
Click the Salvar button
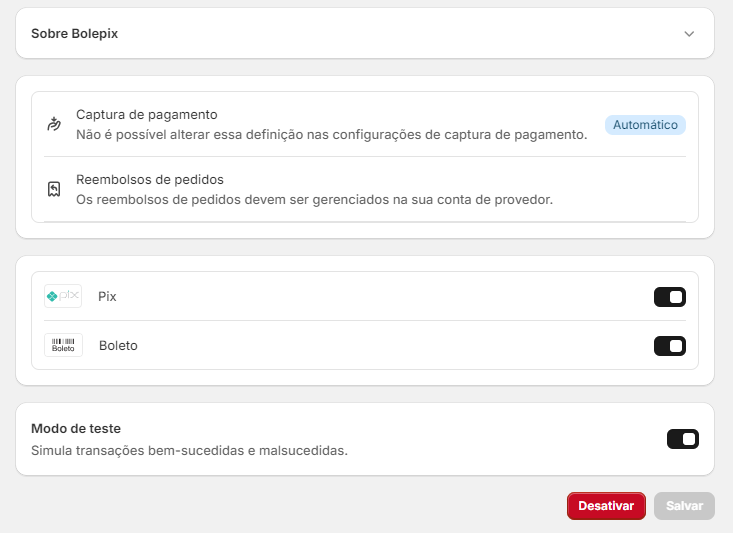tap(684, 506)
